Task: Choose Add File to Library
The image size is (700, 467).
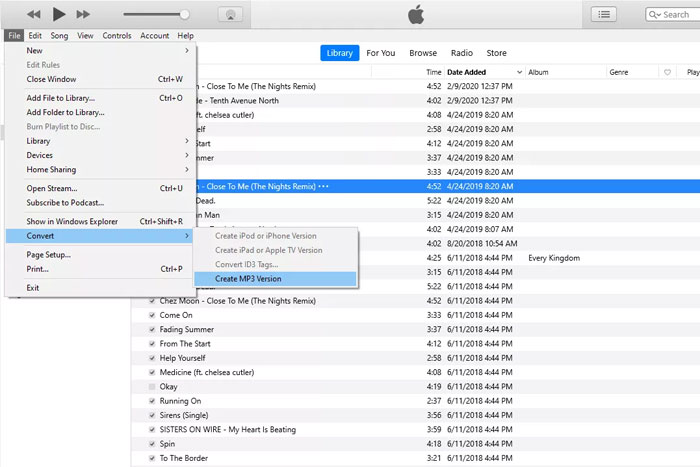Action: (61, 98)
